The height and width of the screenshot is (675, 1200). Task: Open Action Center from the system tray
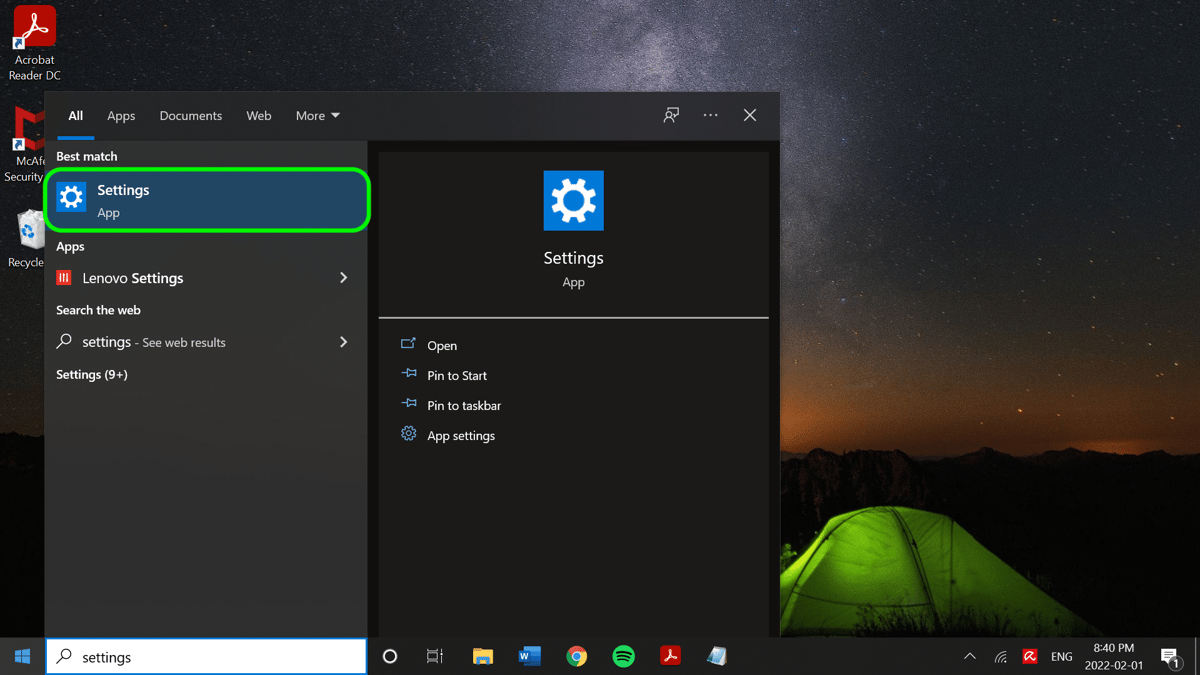coord(1170,657)
